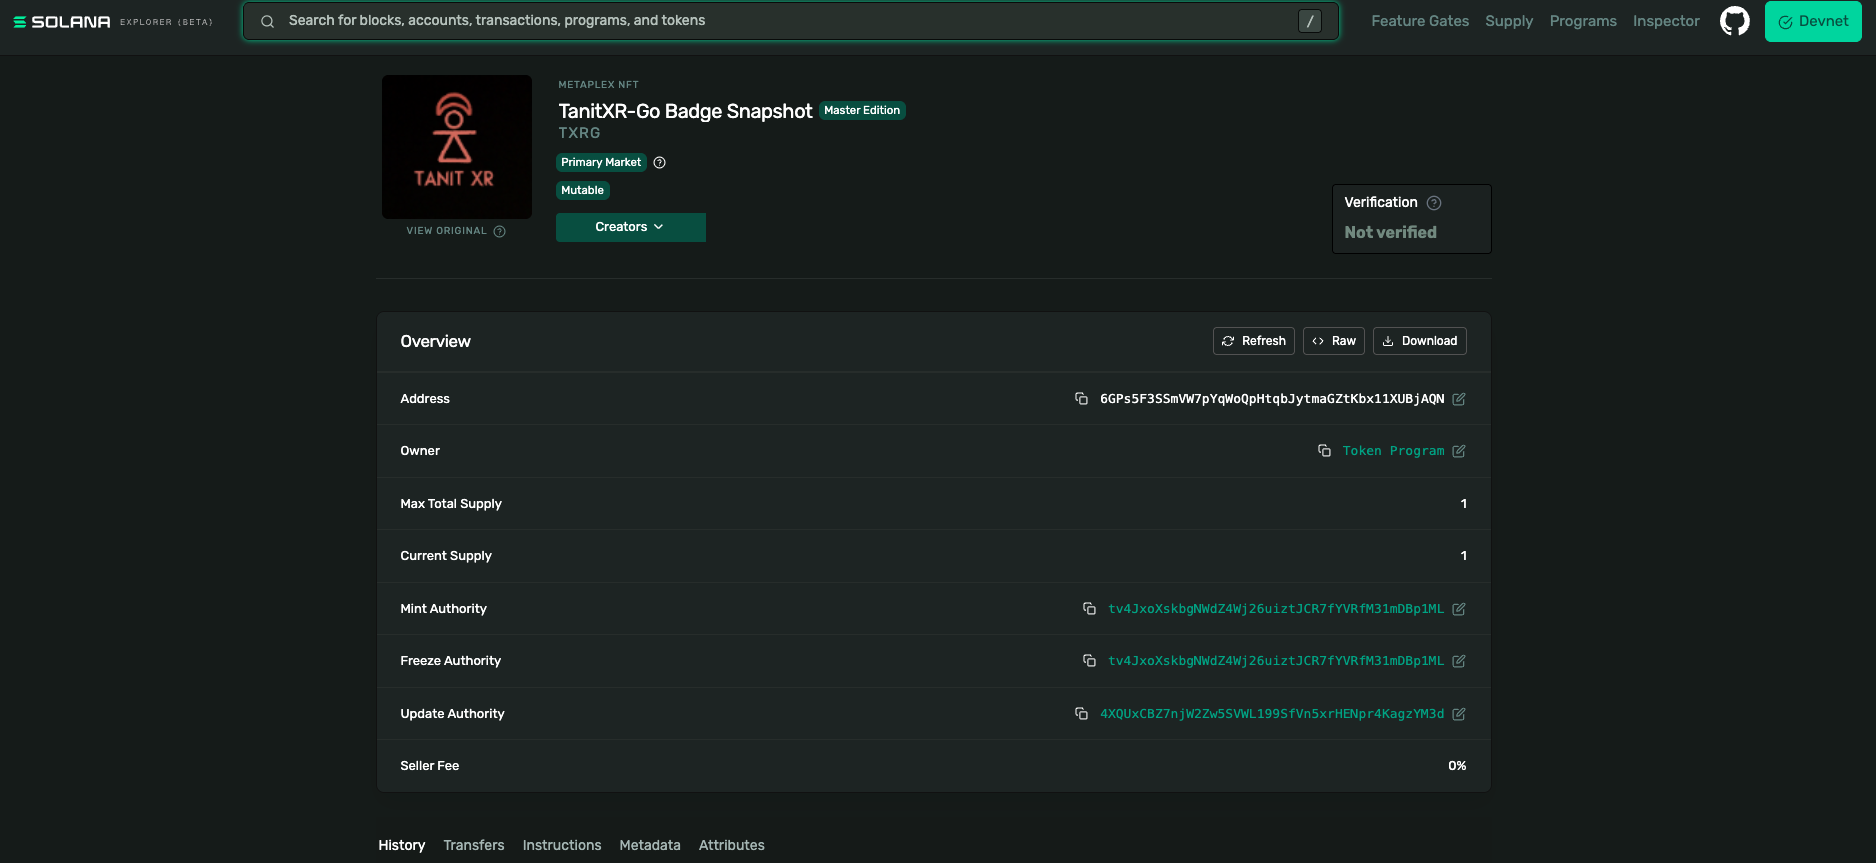Click the Master Edition badge

(x=862, y=111)
